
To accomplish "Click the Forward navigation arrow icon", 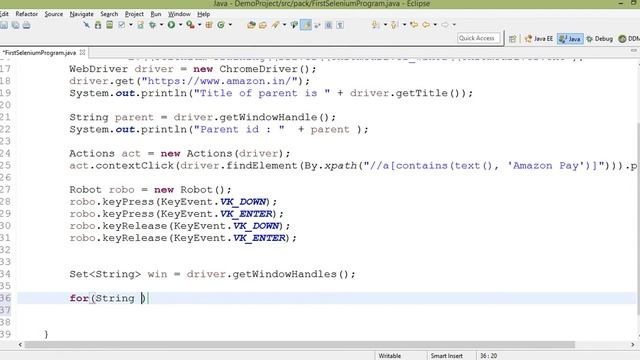I will tap(445, 24).
